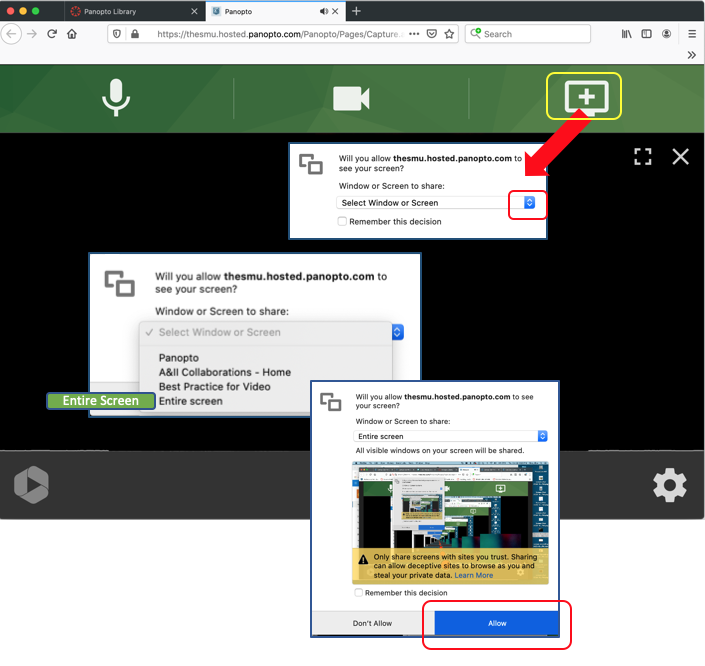Screen dimensions: 705x666
Task: Close the preview with the white X icon
Action: [680, 157]
